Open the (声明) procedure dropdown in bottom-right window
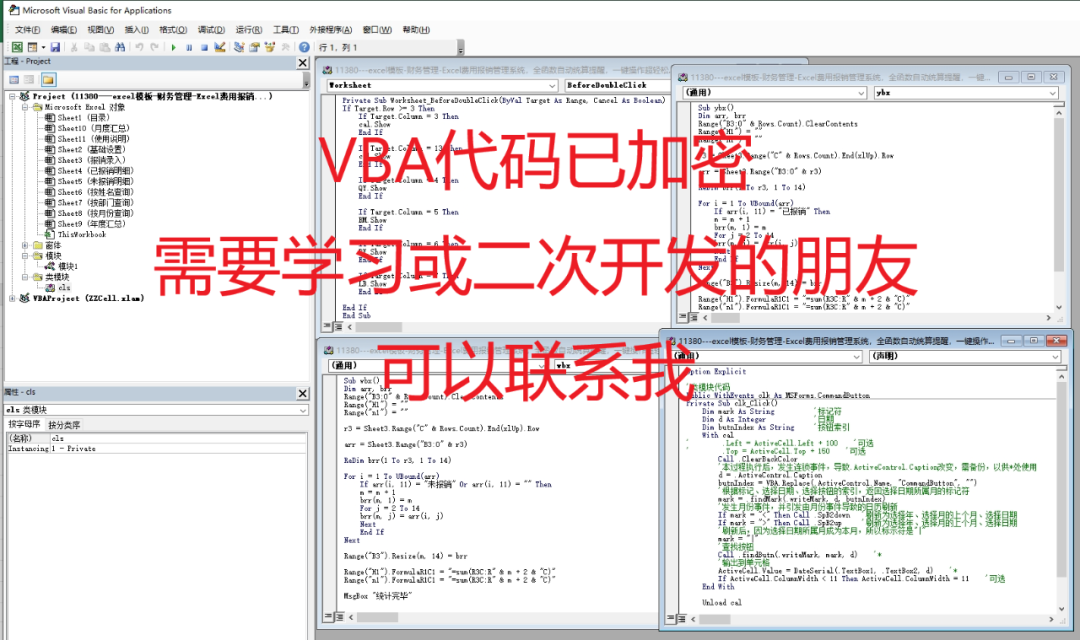This screenshot has height=640, width=1080. (x=1055, y=356)
